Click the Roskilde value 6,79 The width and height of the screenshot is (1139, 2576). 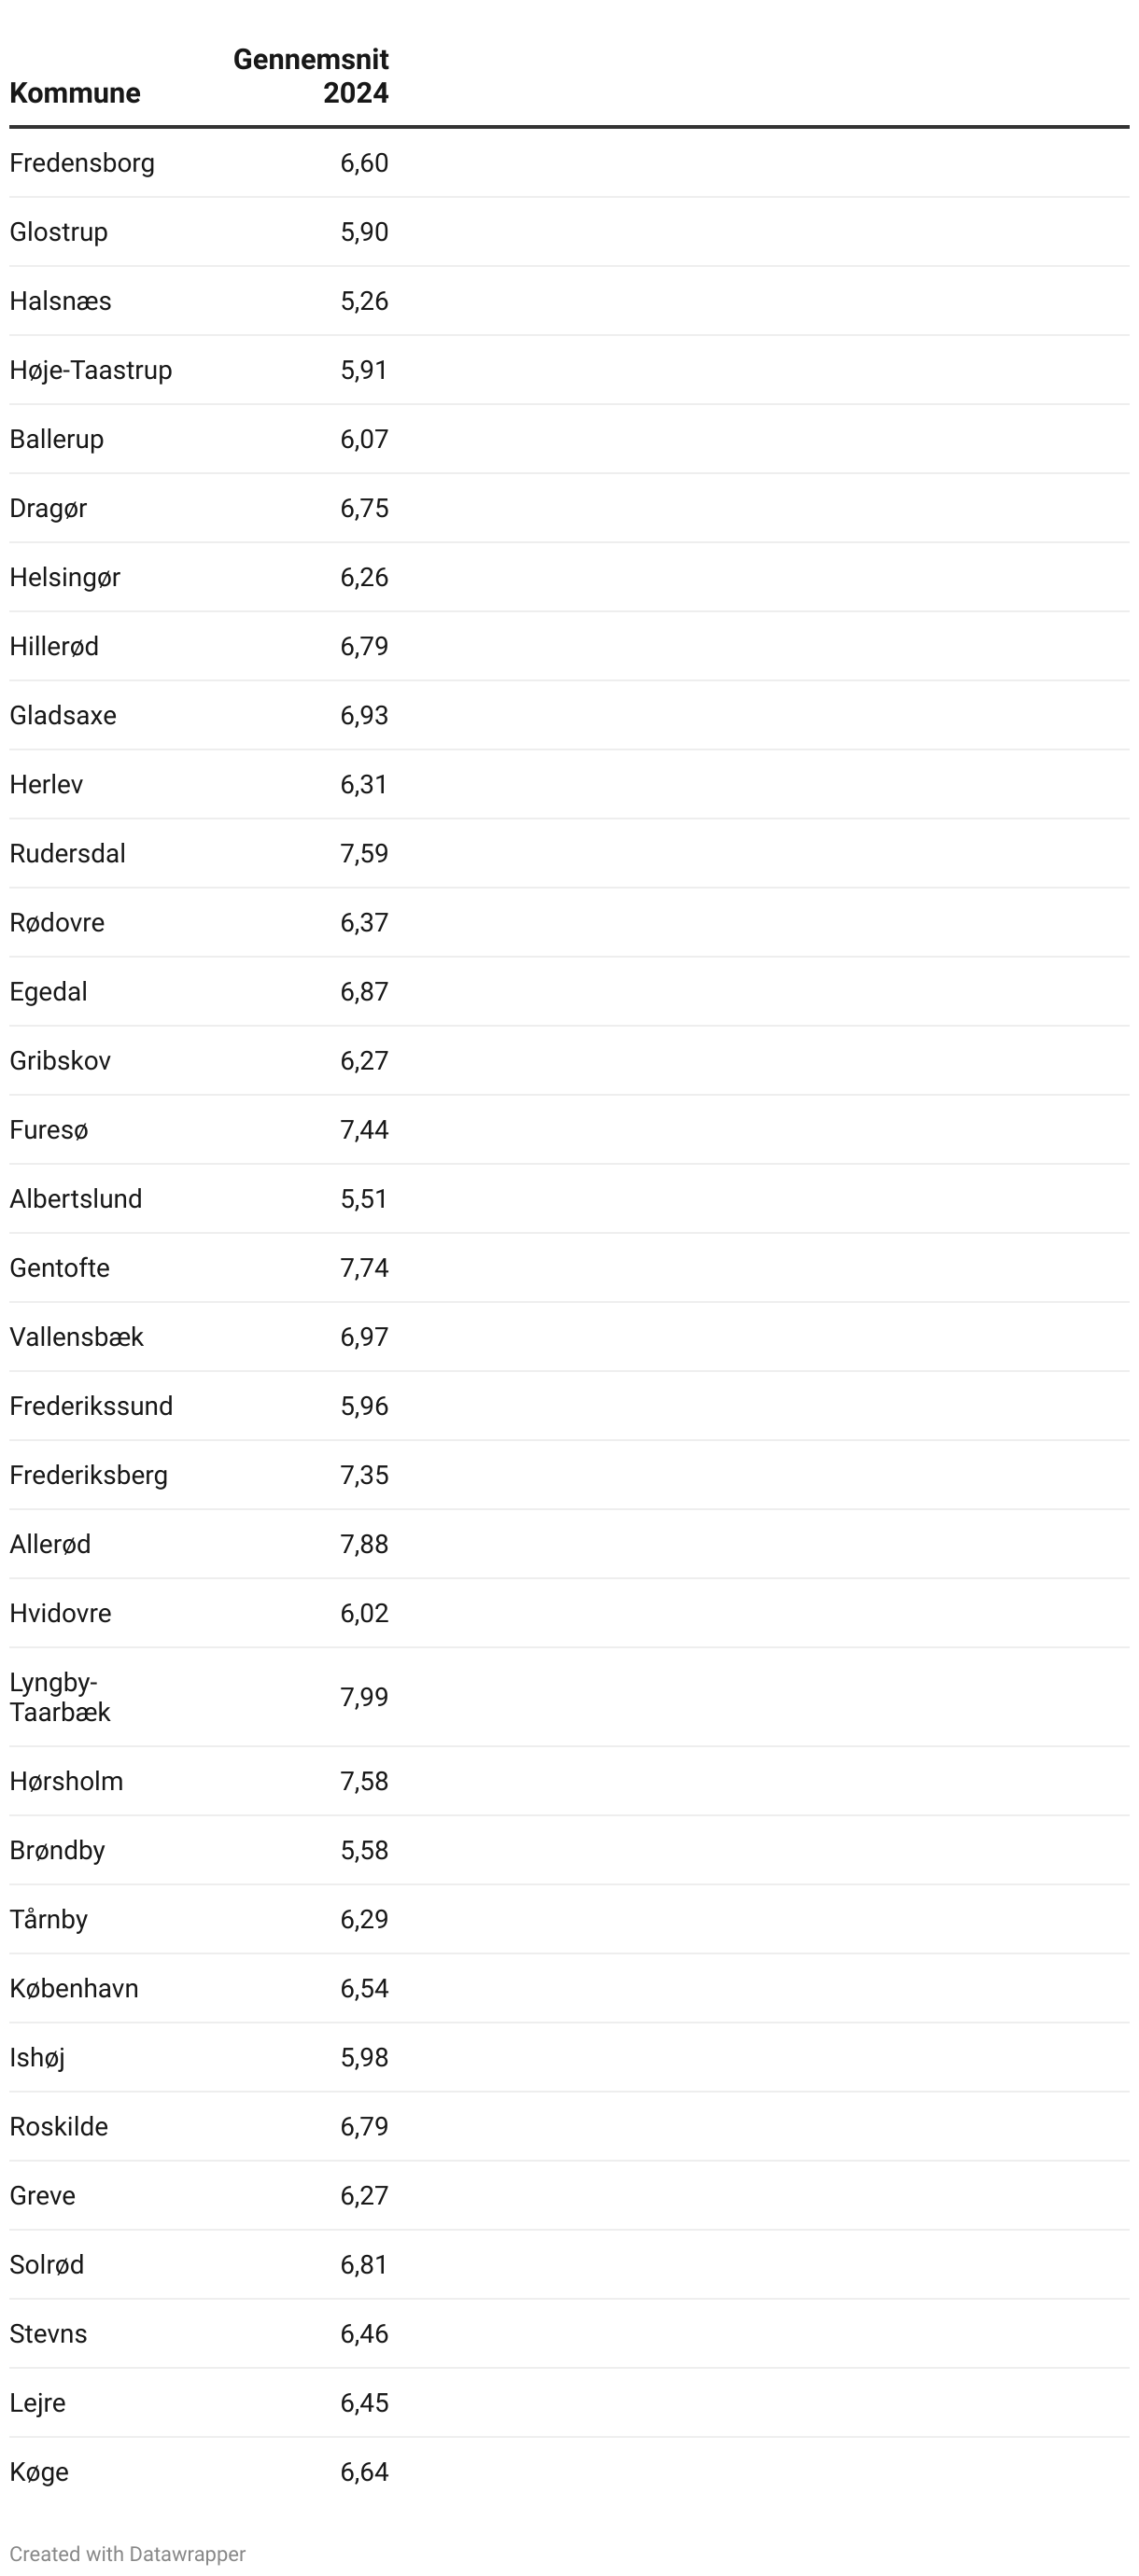364,2126
